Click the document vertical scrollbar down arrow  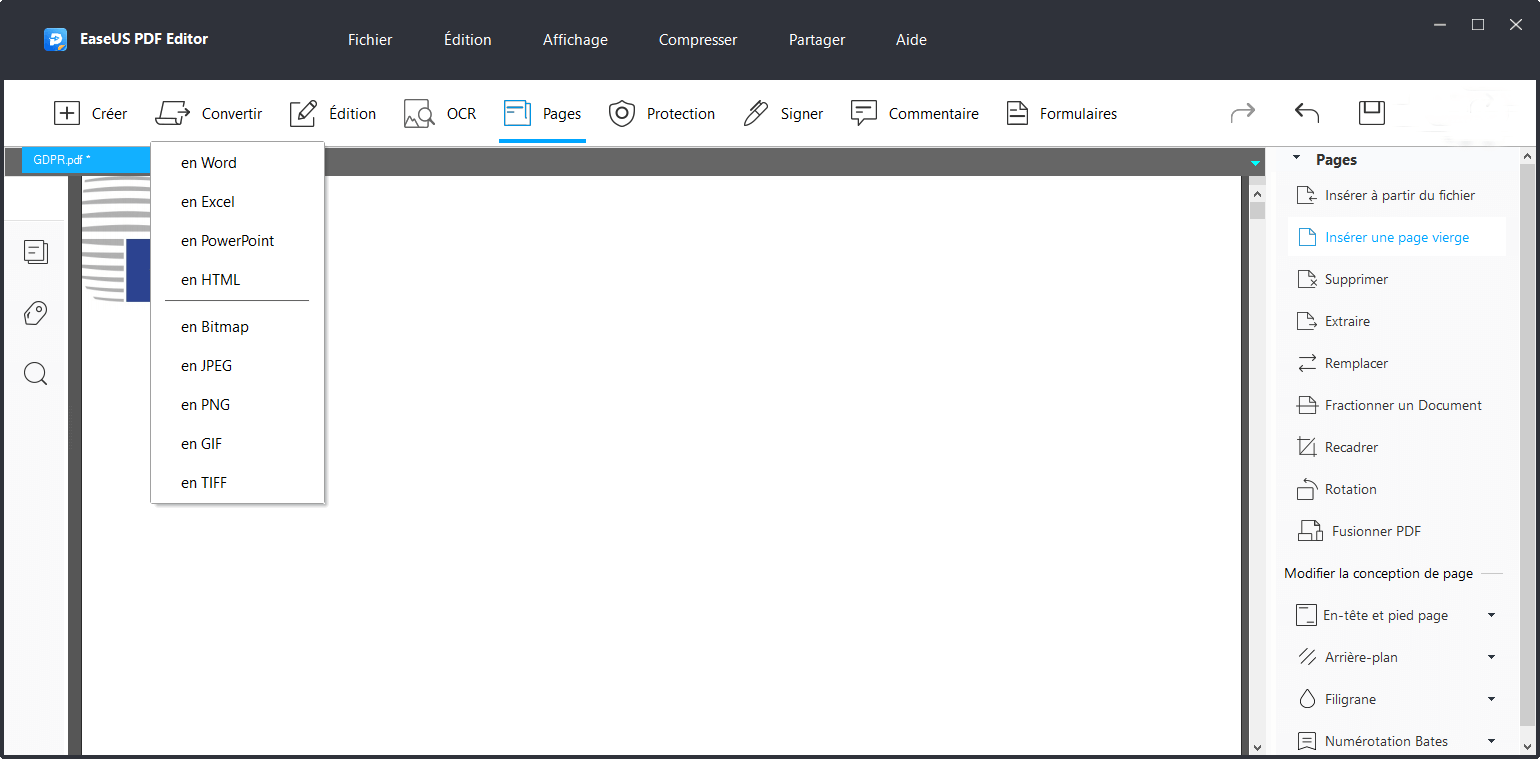(x=1258, y=747)
